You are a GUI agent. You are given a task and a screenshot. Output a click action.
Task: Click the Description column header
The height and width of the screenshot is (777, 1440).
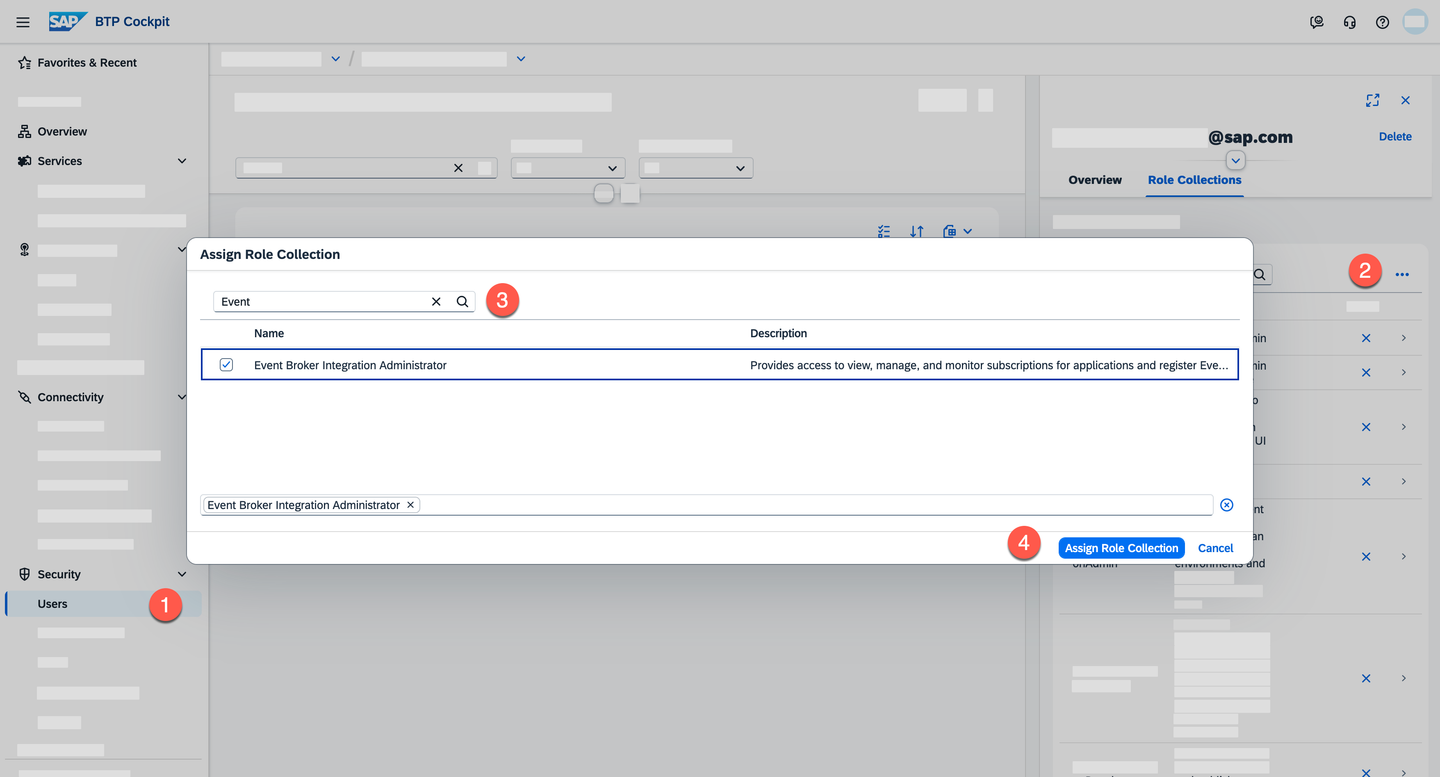coord(779,333)
